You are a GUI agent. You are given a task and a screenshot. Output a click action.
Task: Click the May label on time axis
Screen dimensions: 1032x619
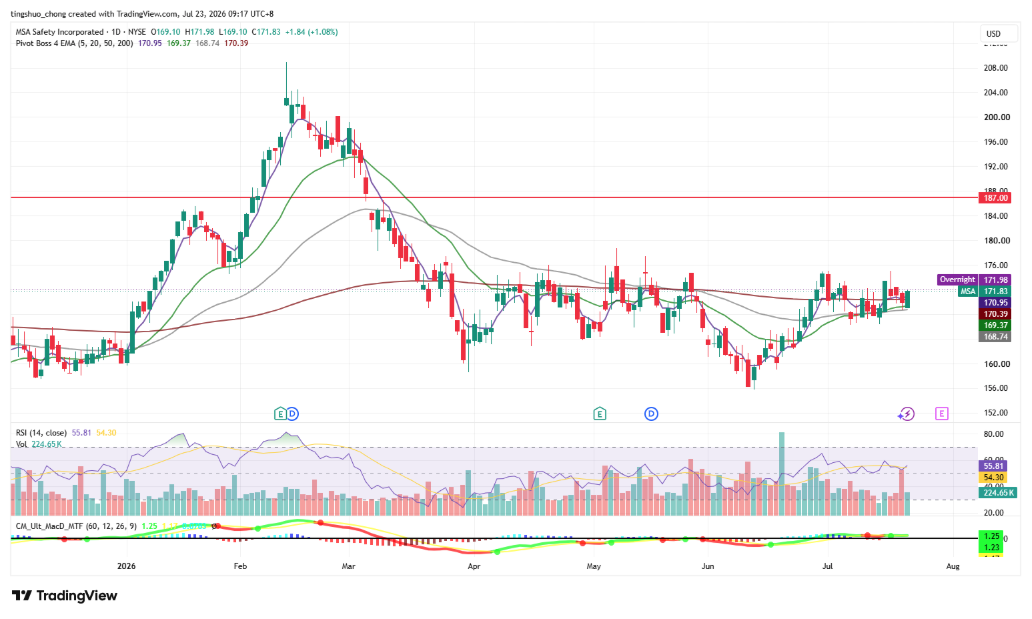pos(594,566)
